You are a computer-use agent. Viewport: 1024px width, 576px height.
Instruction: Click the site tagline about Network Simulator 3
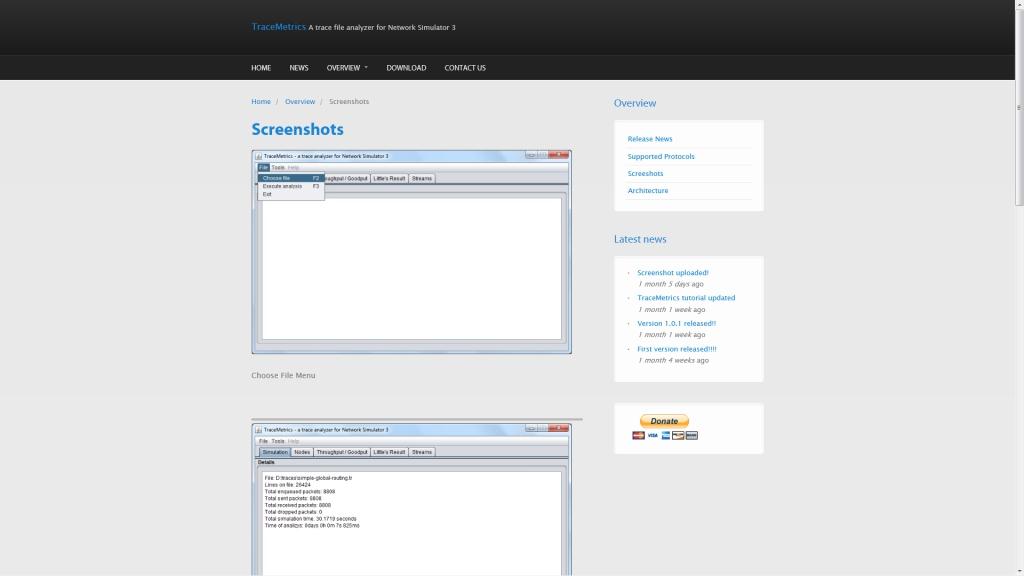(x=382, y=27)
